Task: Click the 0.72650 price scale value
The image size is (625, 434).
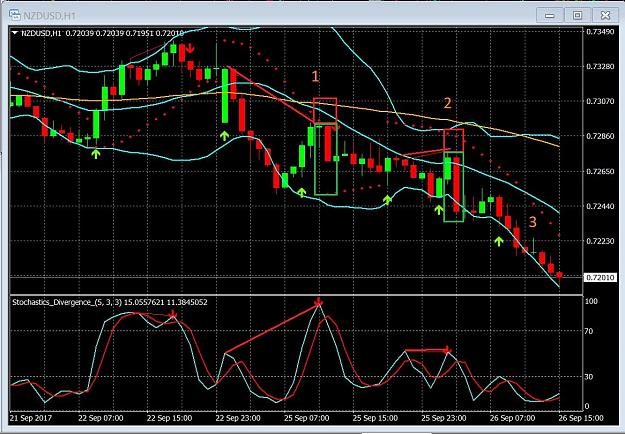Action: pos(600,171)
